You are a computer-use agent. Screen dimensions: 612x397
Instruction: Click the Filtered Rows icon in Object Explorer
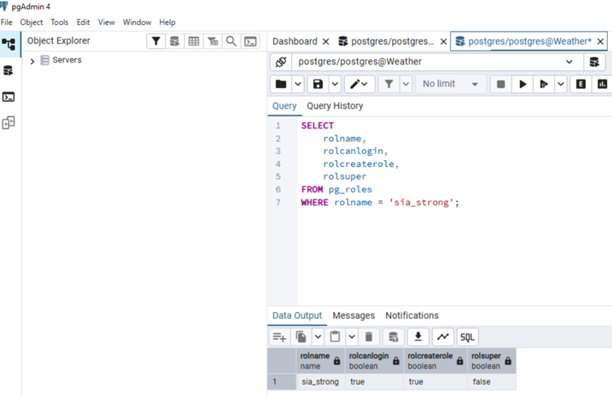156,41
